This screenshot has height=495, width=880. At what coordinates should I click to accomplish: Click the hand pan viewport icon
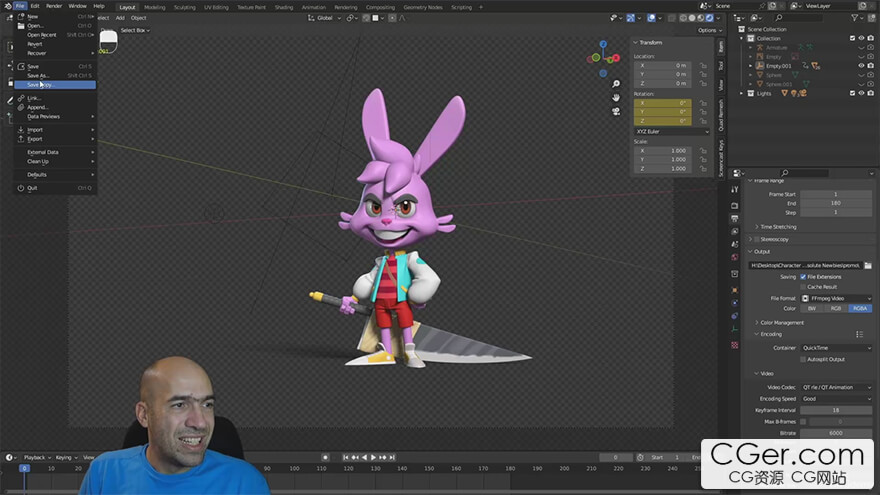[616, 97]
